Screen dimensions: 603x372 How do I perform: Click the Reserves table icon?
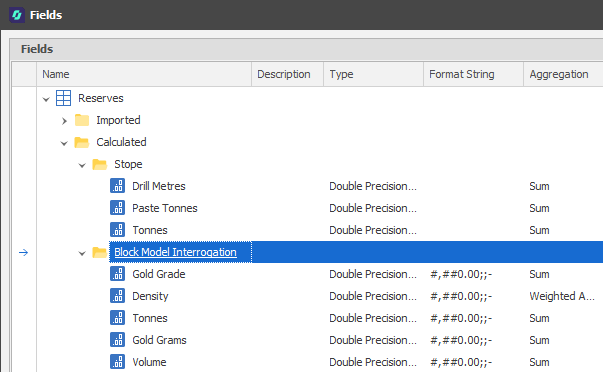click(63, 98)
